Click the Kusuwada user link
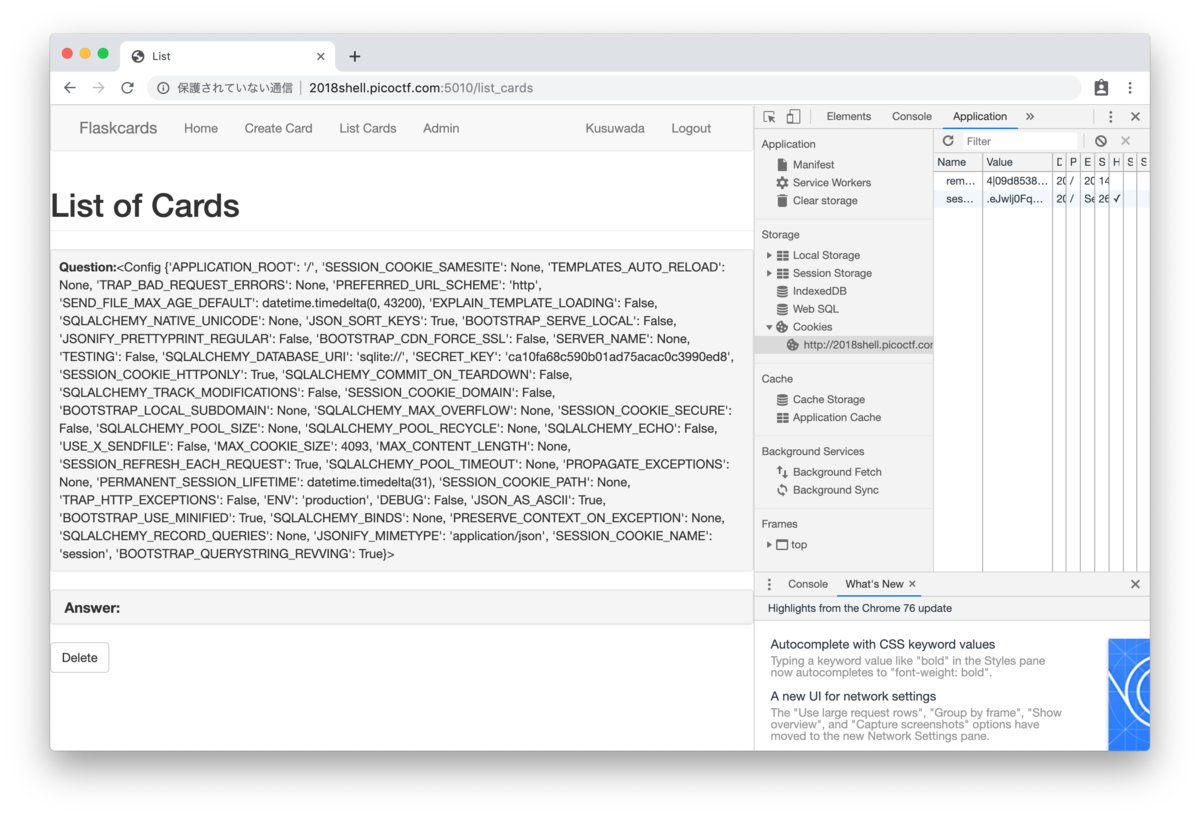 (615, 128)
